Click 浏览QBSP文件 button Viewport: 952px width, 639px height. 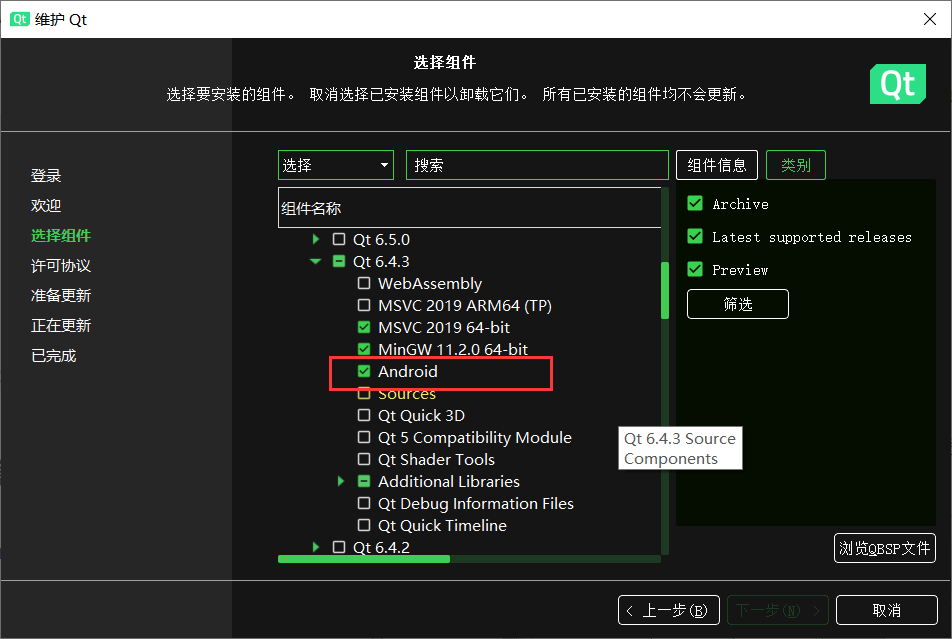(885, 548)
